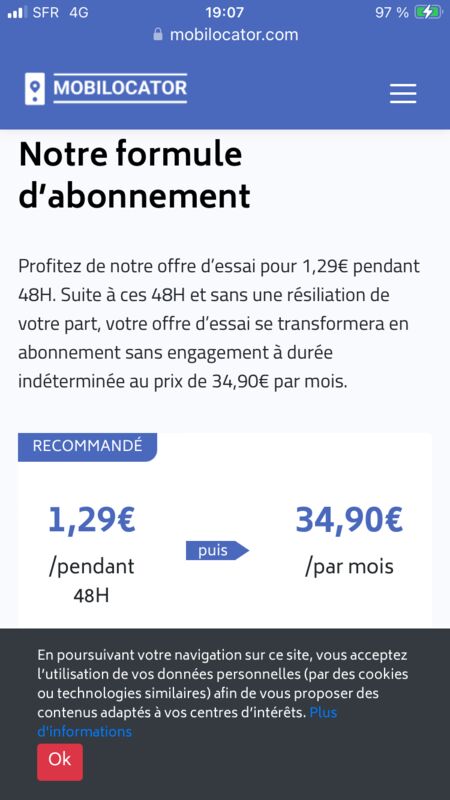The image size is (450, 800).
Task: Select the 1,29€ trial price
Action: coord(92,520)
